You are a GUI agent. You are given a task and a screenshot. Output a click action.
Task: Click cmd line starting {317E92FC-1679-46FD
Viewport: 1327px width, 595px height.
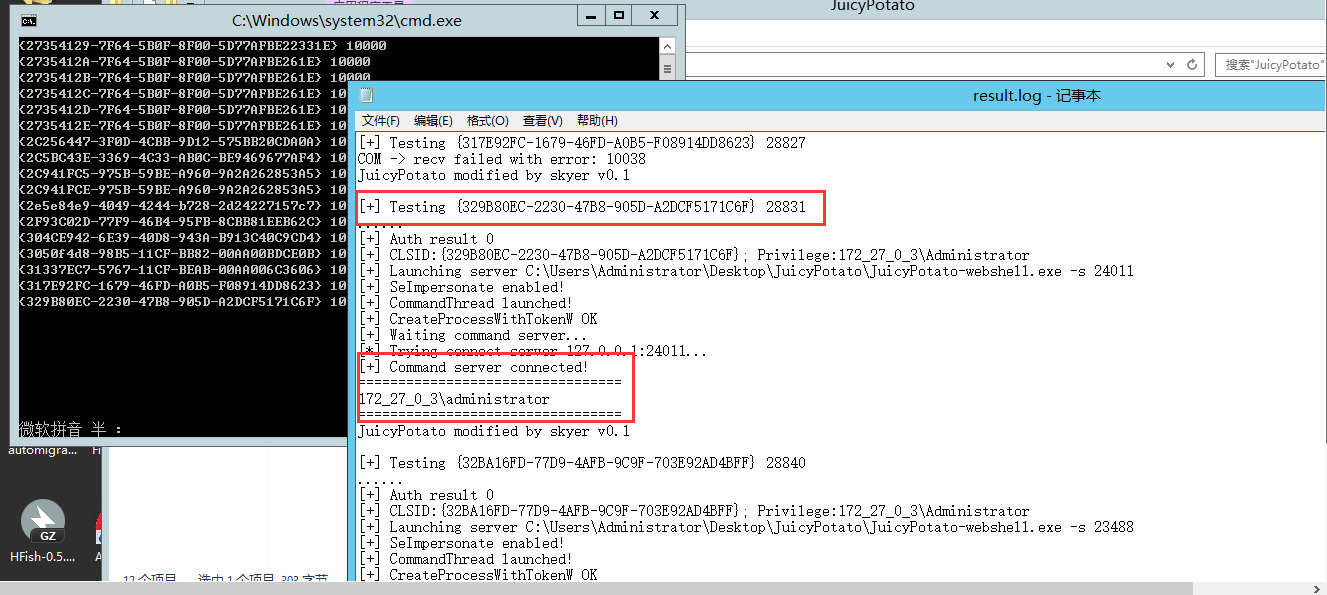pos(183,286)
